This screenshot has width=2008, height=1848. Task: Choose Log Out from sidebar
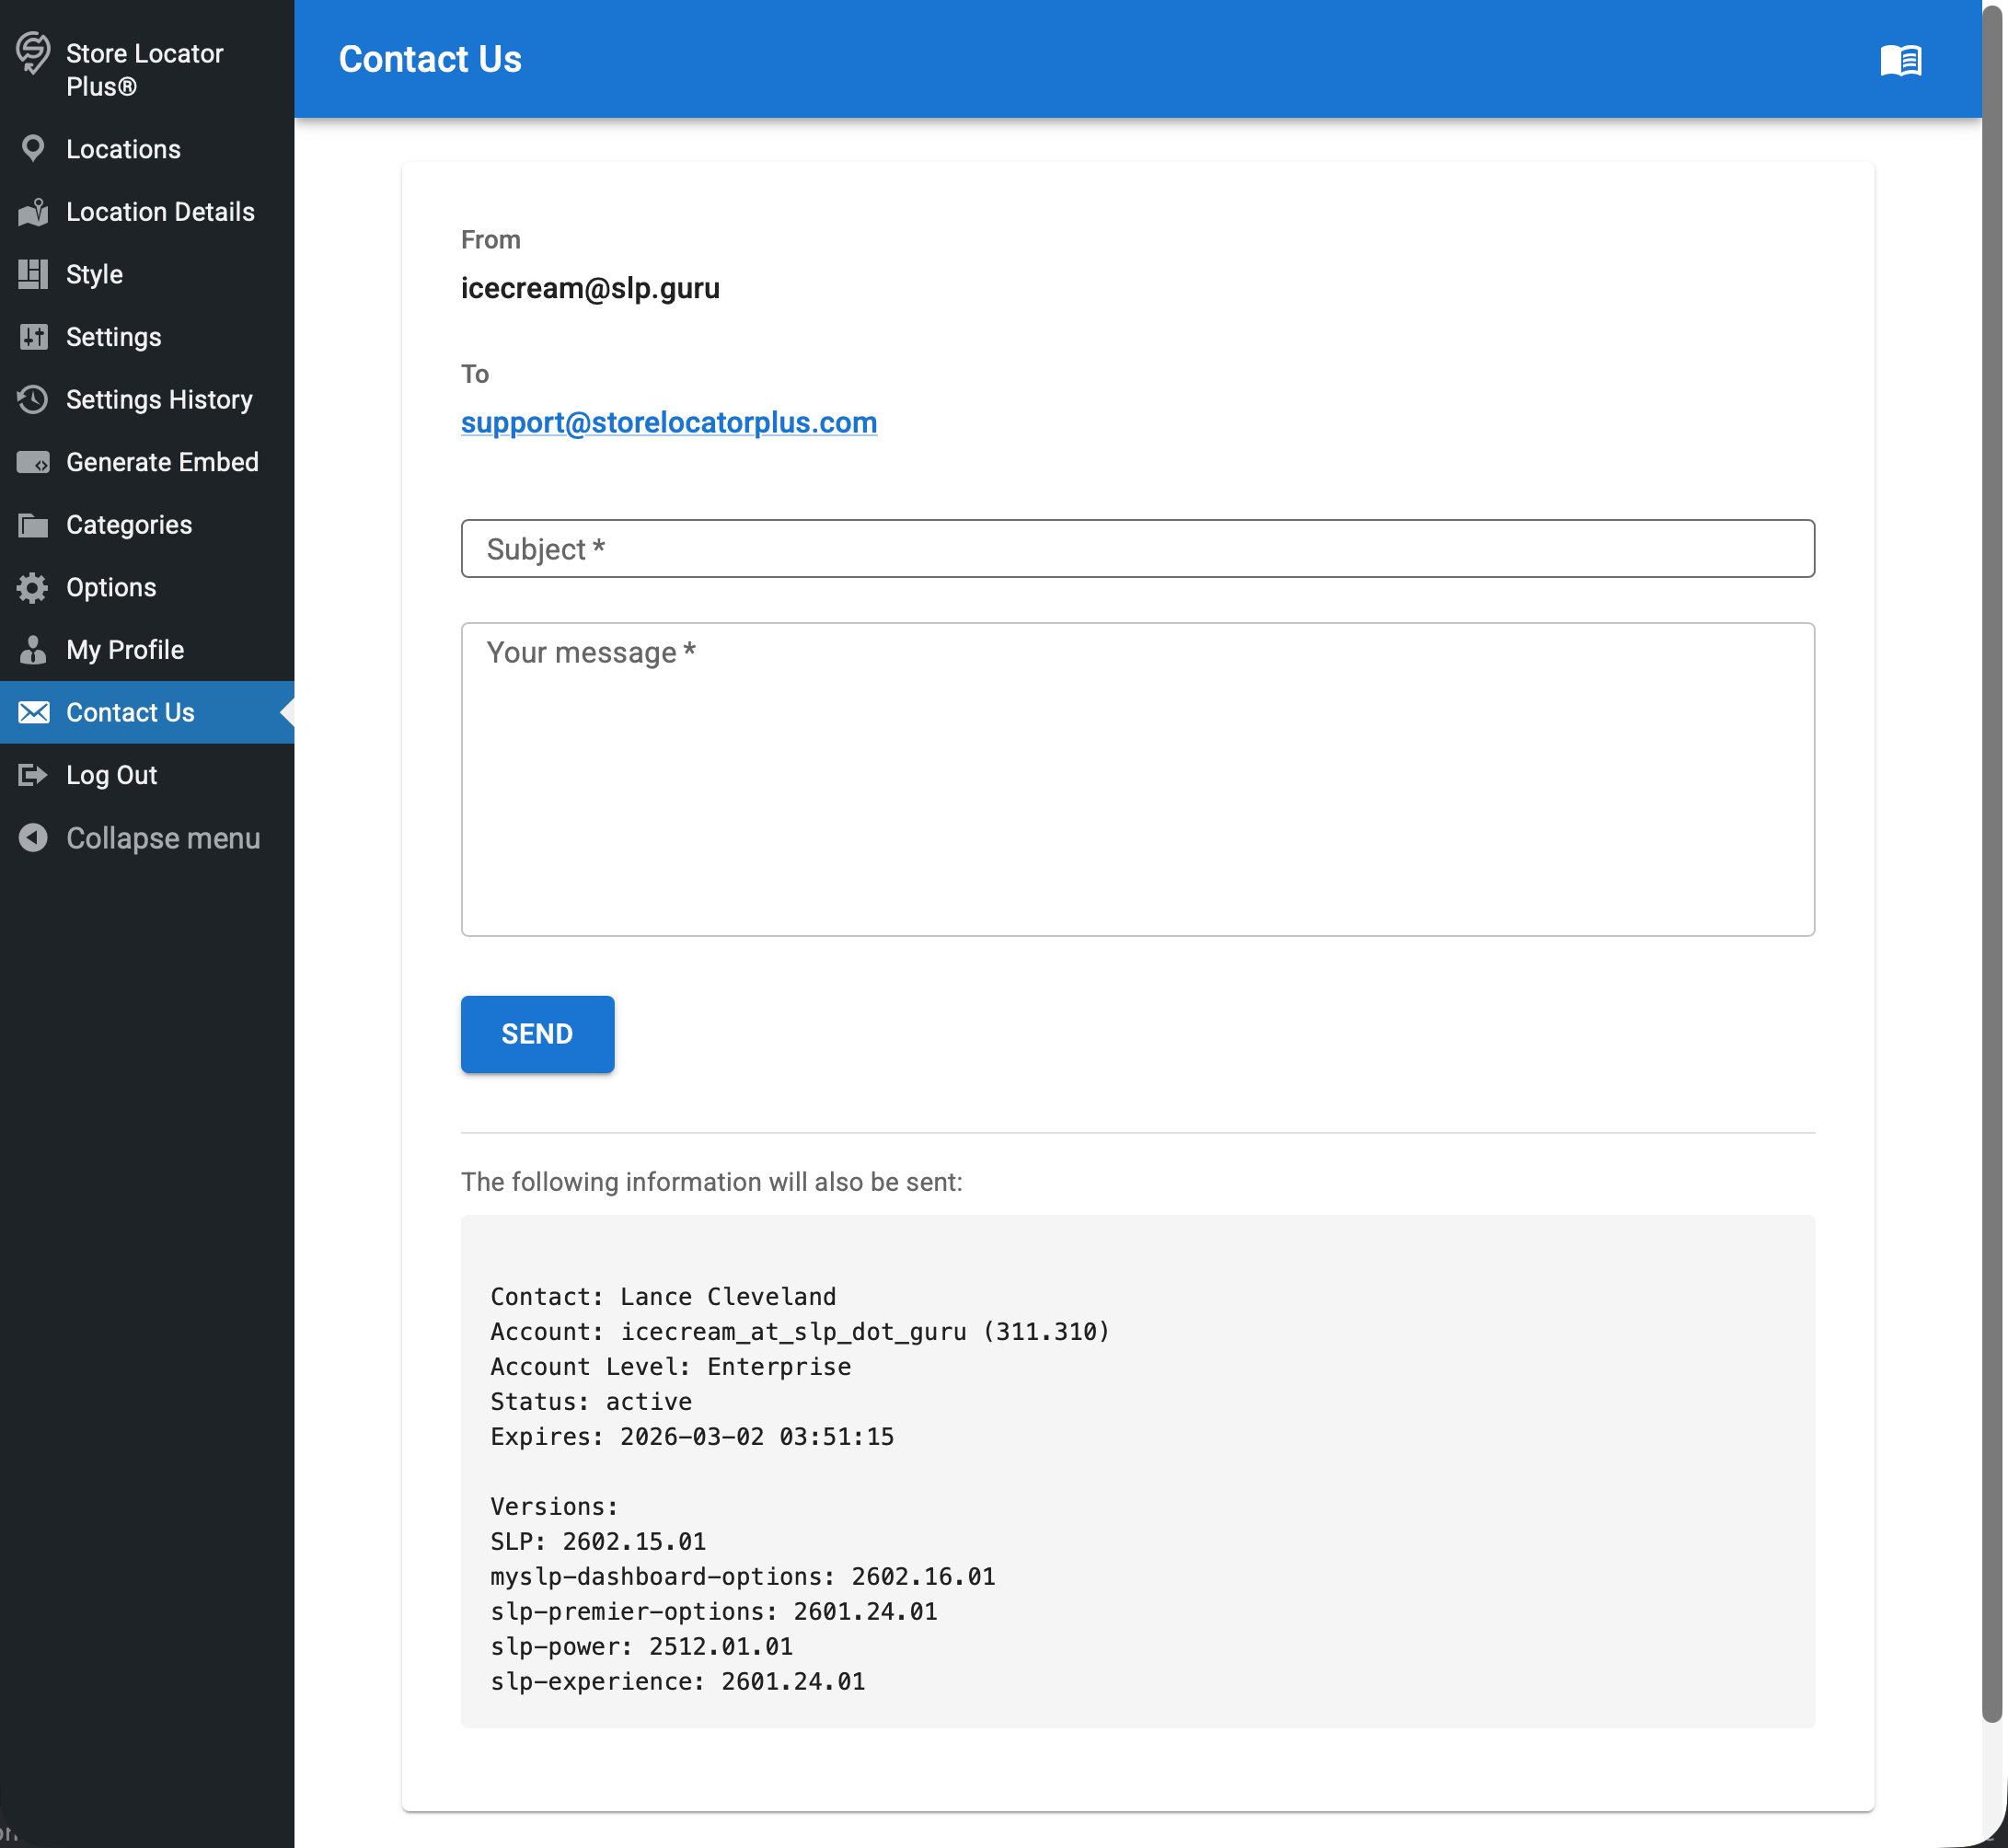point(111,775)
